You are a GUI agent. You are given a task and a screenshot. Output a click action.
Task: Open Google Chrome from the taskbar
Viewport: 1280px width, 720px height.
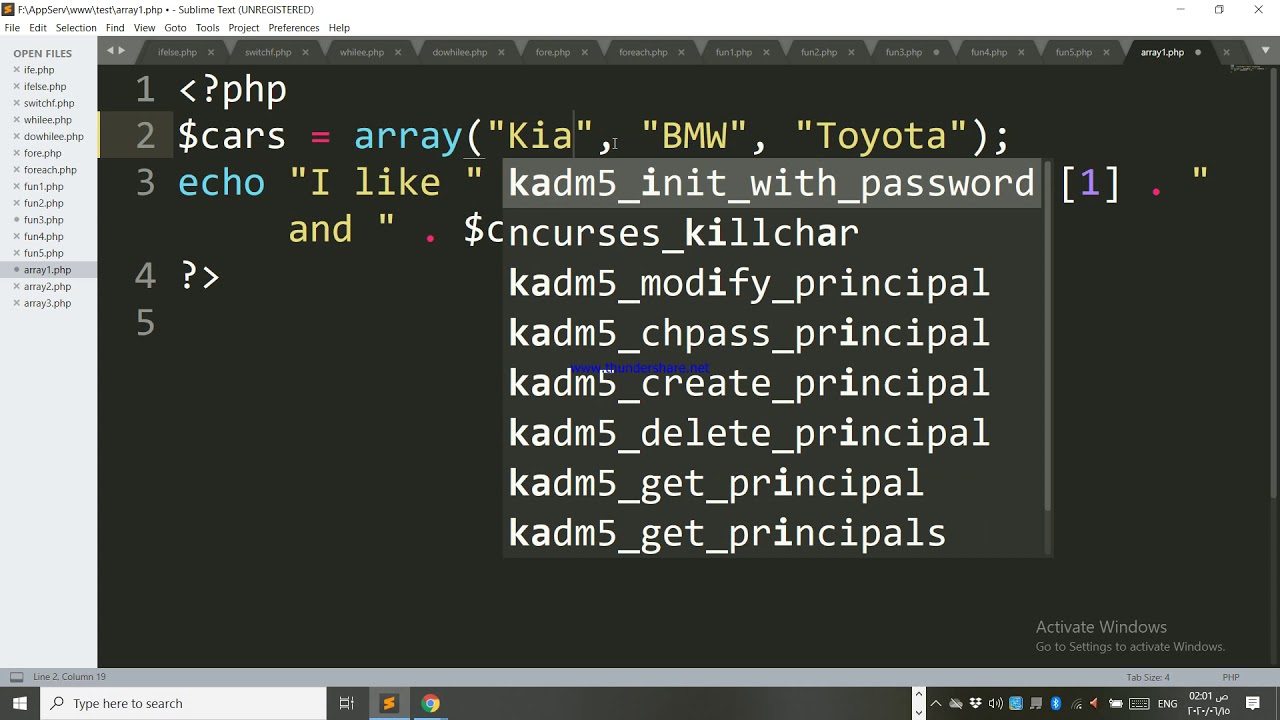pos(431,703)
